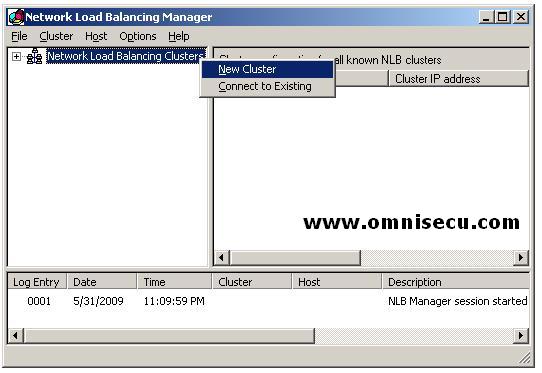Click the NLB Manager session started description
The height and width of the screenshot is (373, 542).
click(x=457, y=301)
